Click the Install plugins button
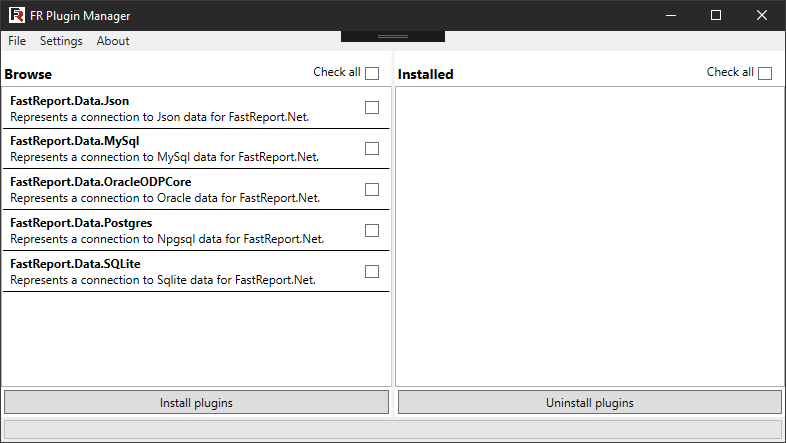 196,402
